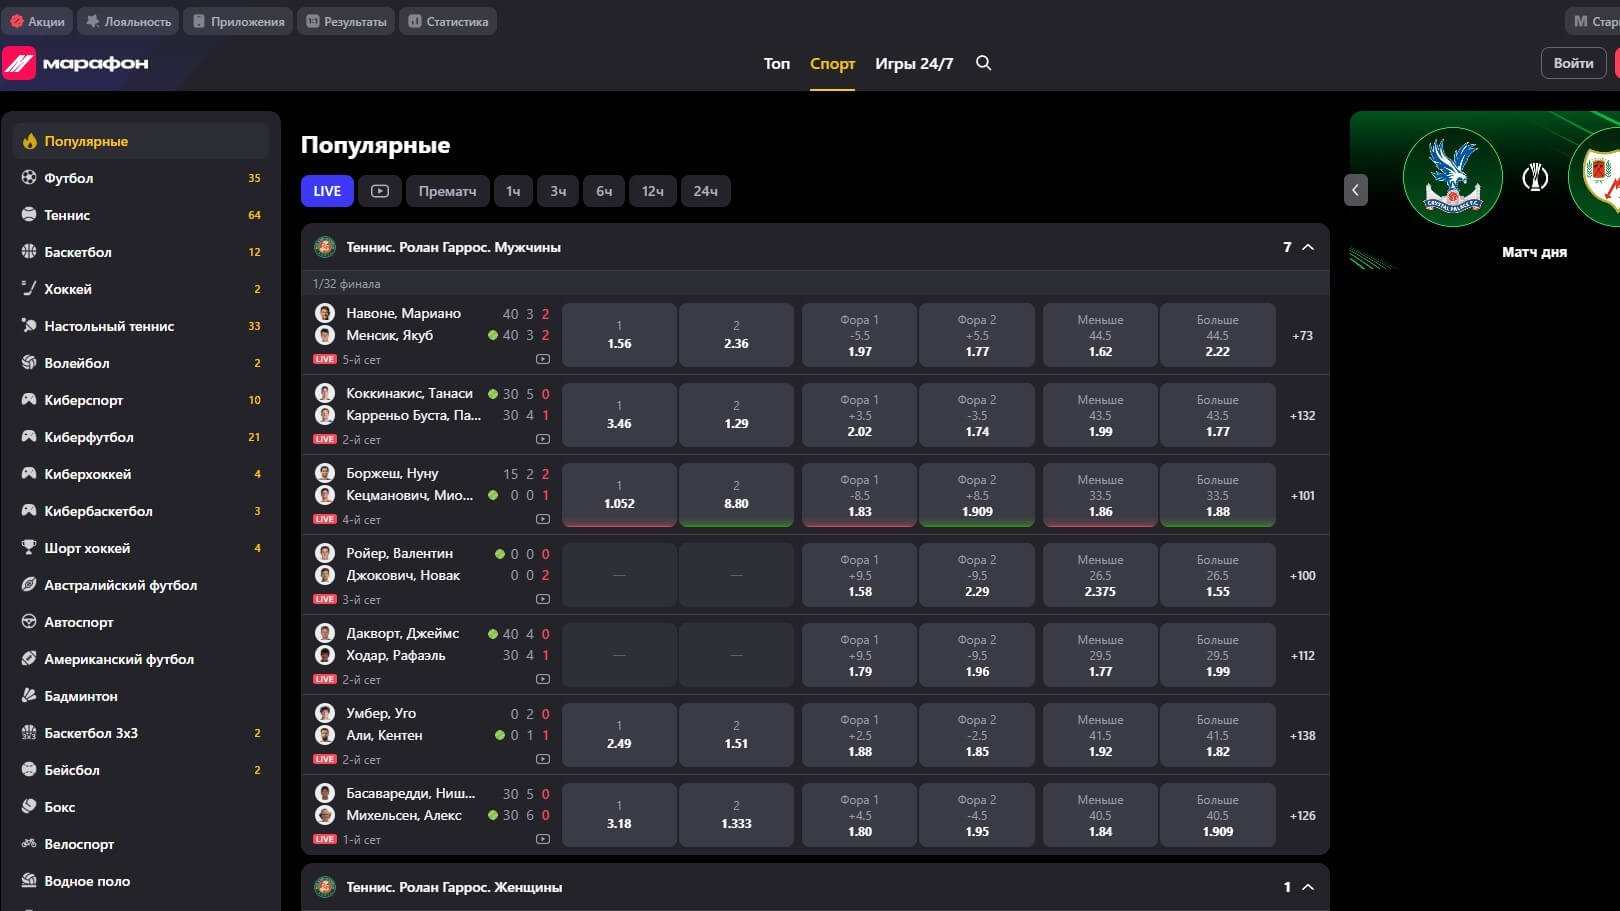1620x911 pixels.
Task: Pick the 8.80 odds on Кецманович
Action: click(x=736, y=495)
